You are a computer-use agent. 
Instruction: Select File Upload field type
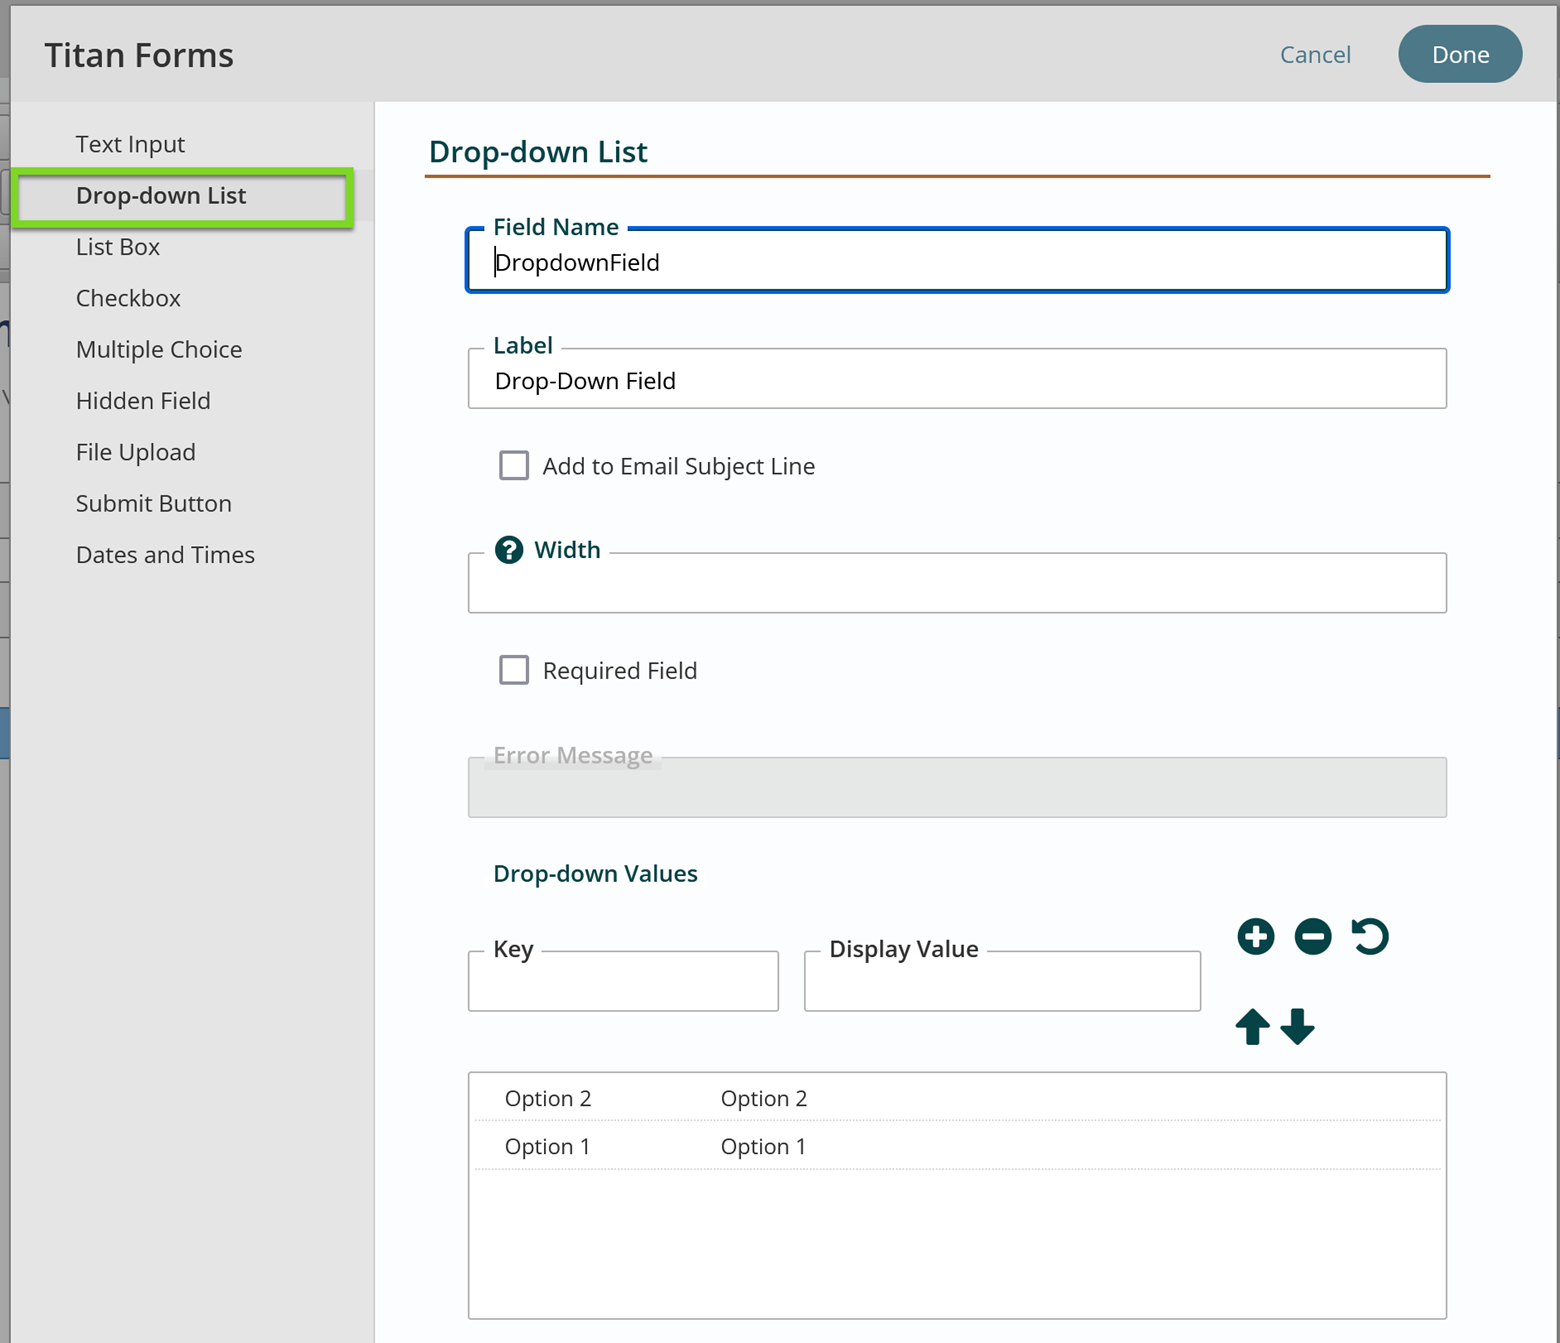(136, 452)
